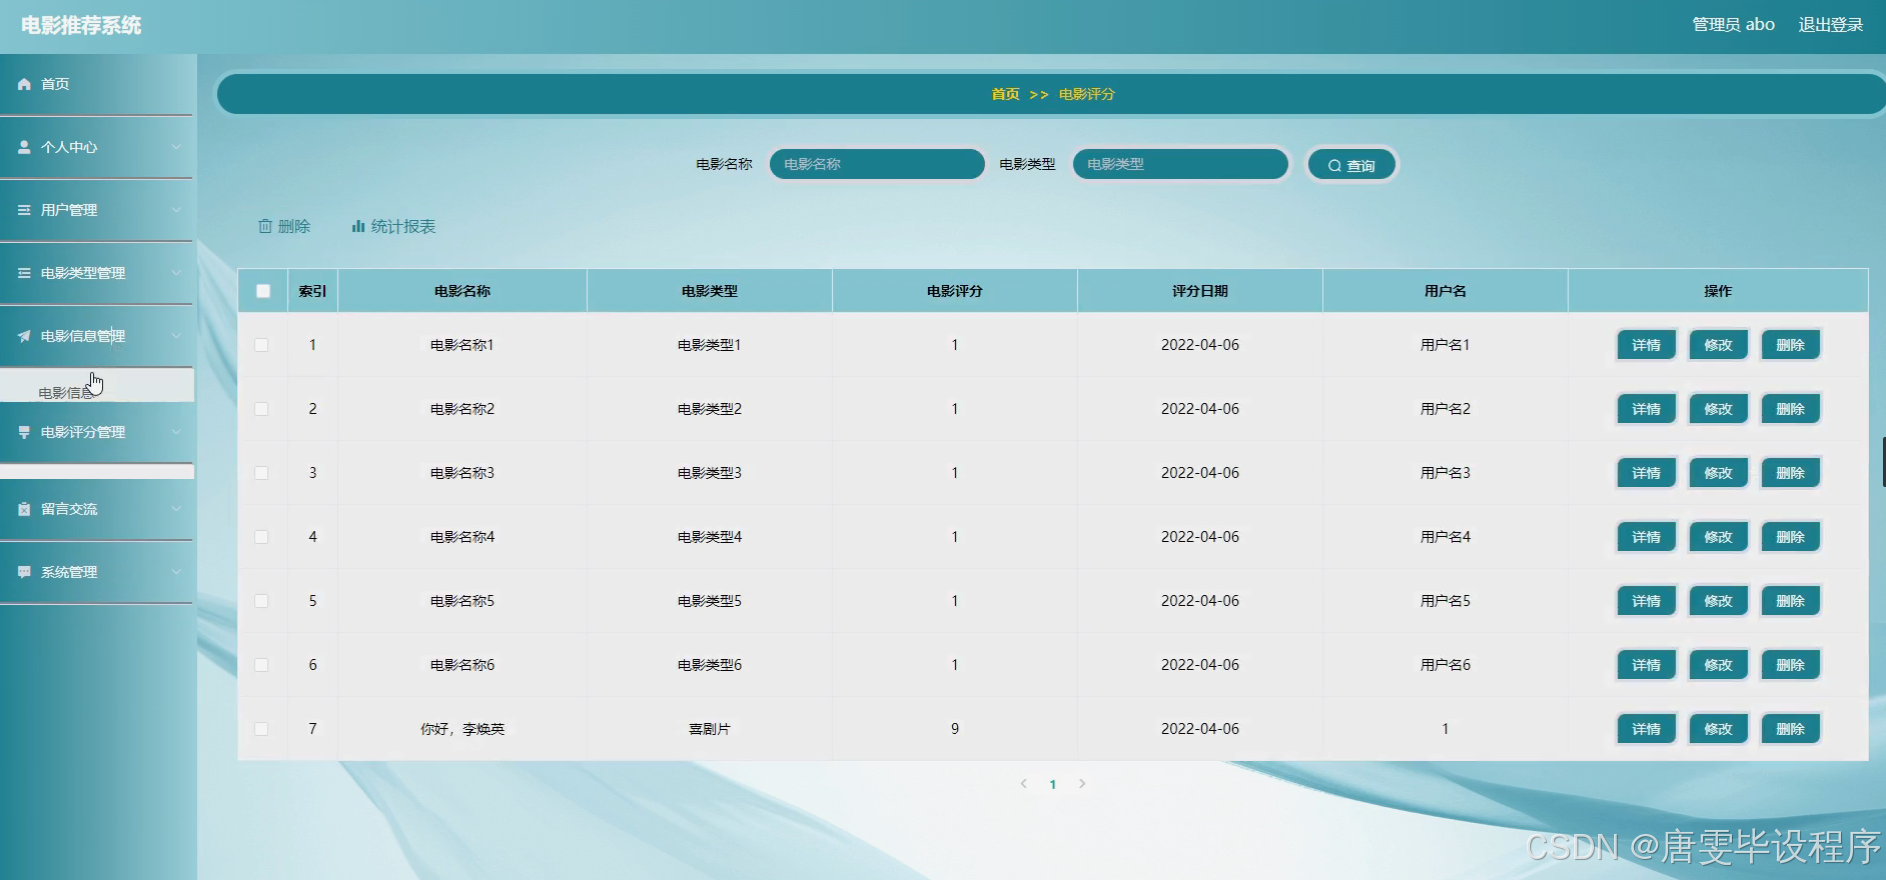The image size is (1886, 880).
Task: Click 详情 for row 你好，李焕英
Action: point(1646,729)
